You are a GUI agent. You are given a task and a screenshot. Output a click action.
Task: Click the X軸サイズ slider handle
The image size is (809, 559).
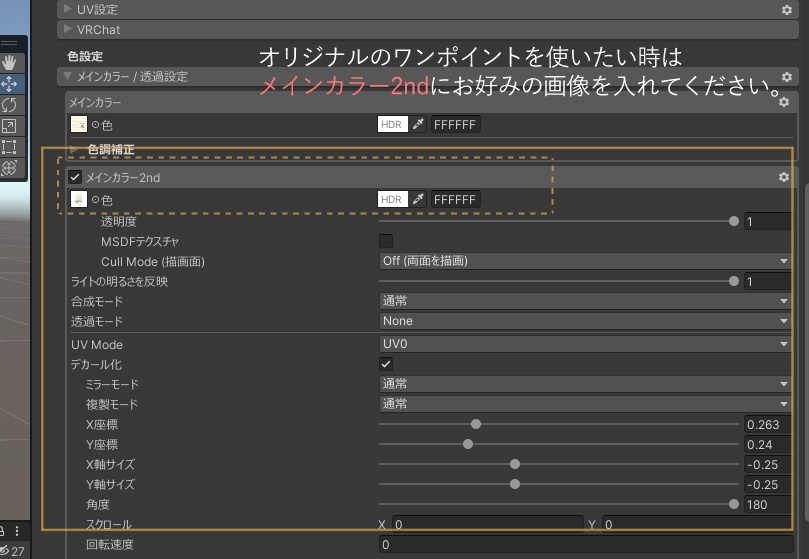(515, 464)
